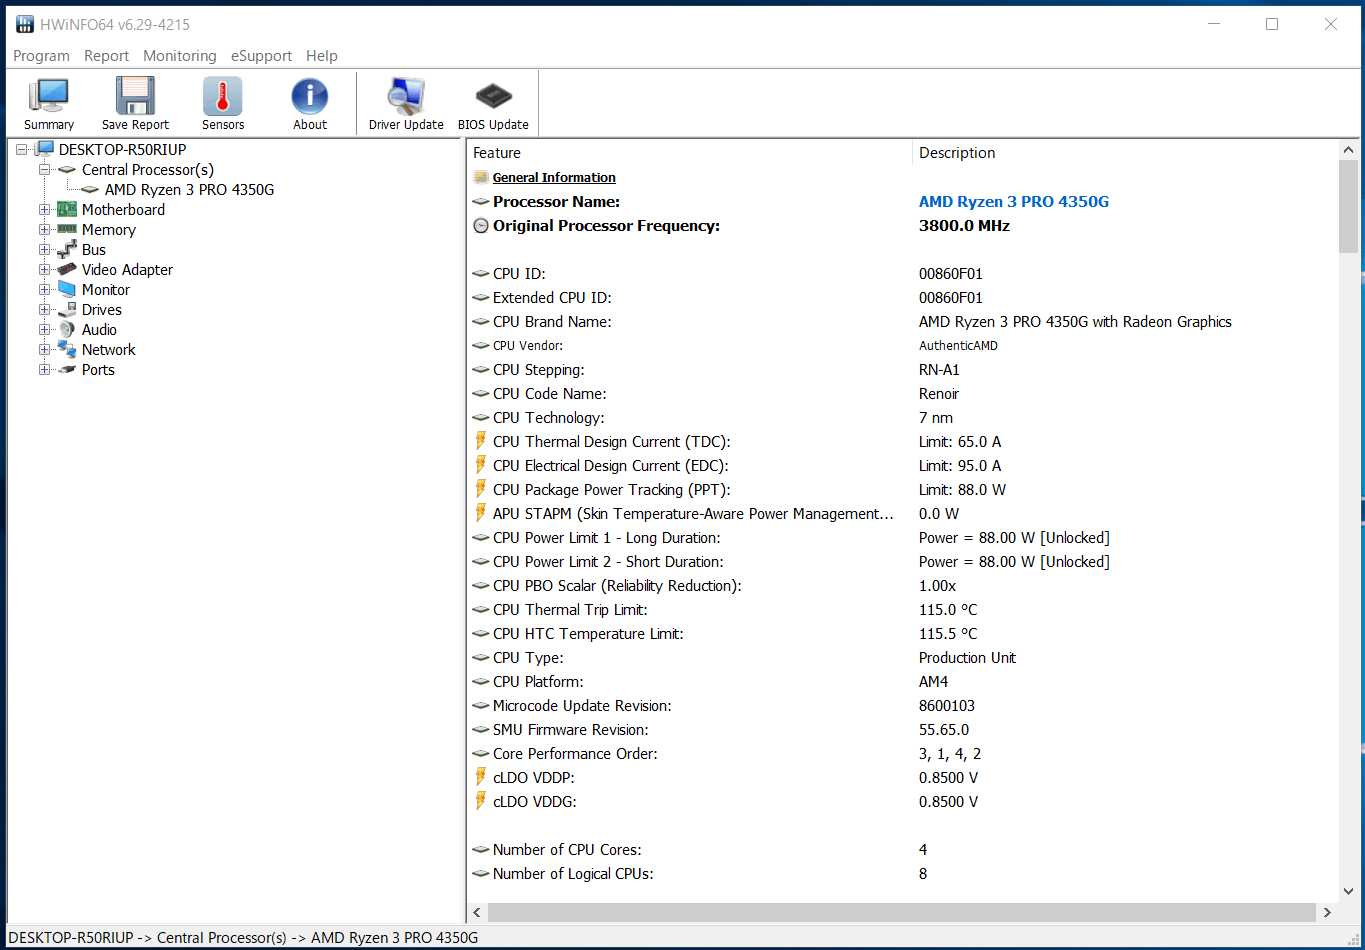Click the blue AMD Ryzen 3 PRO 4350G value

point(1014,201)
